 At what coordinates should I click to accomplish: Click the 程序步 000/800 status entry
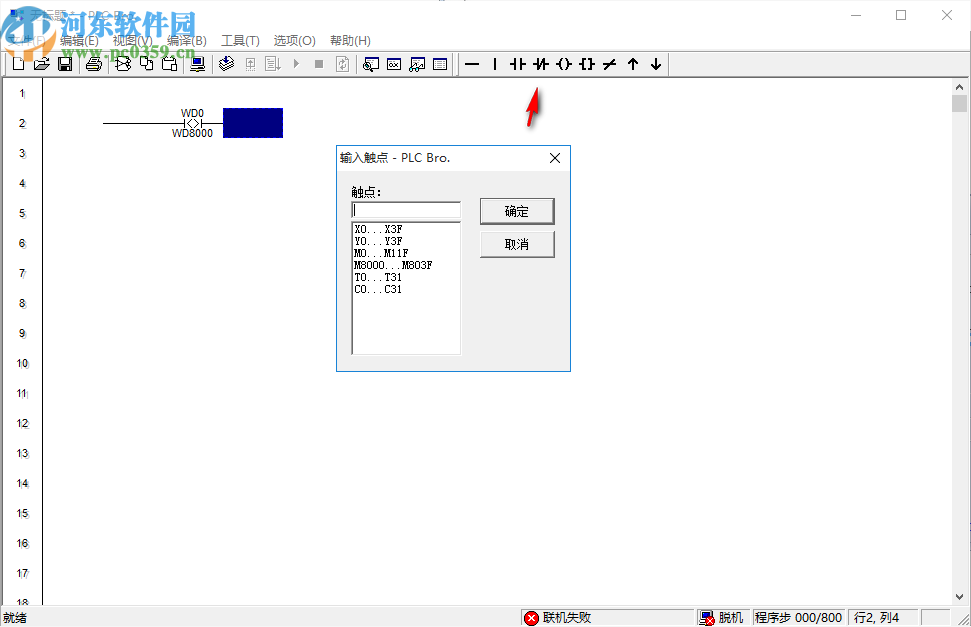pos(798,618)
